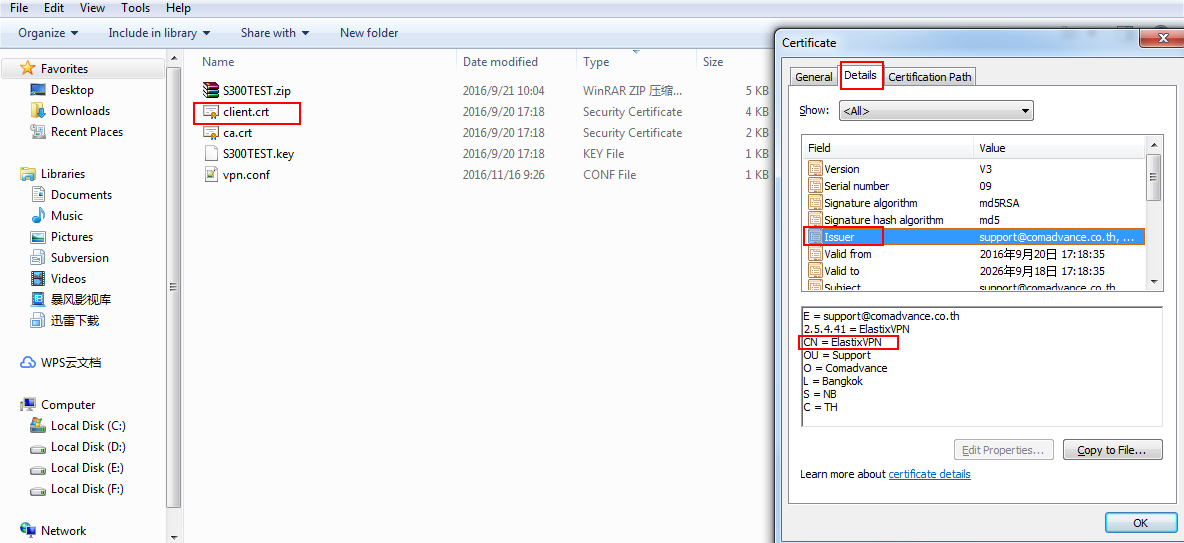Viewport: 1184px width, 543px height.
Task: Click the Version field icon in certificate
Action: click(815, 169)
